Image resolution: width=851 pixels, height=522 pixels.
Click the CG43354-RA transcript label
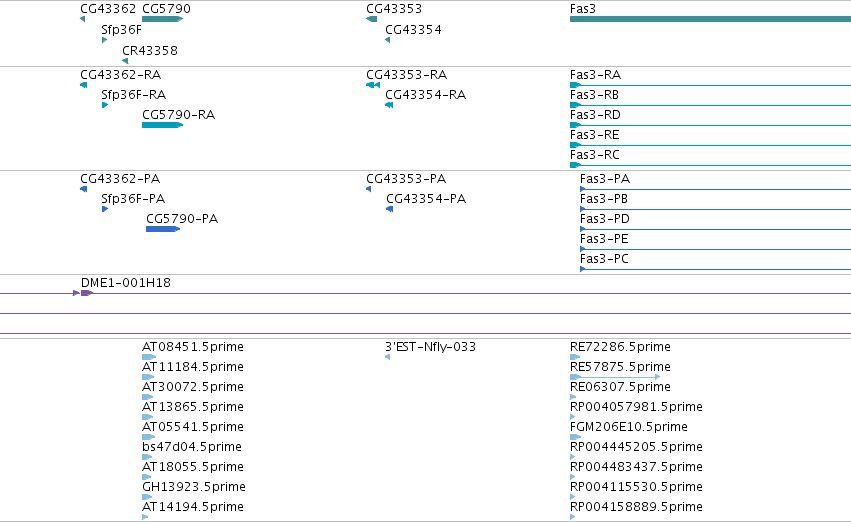point(426,95)
